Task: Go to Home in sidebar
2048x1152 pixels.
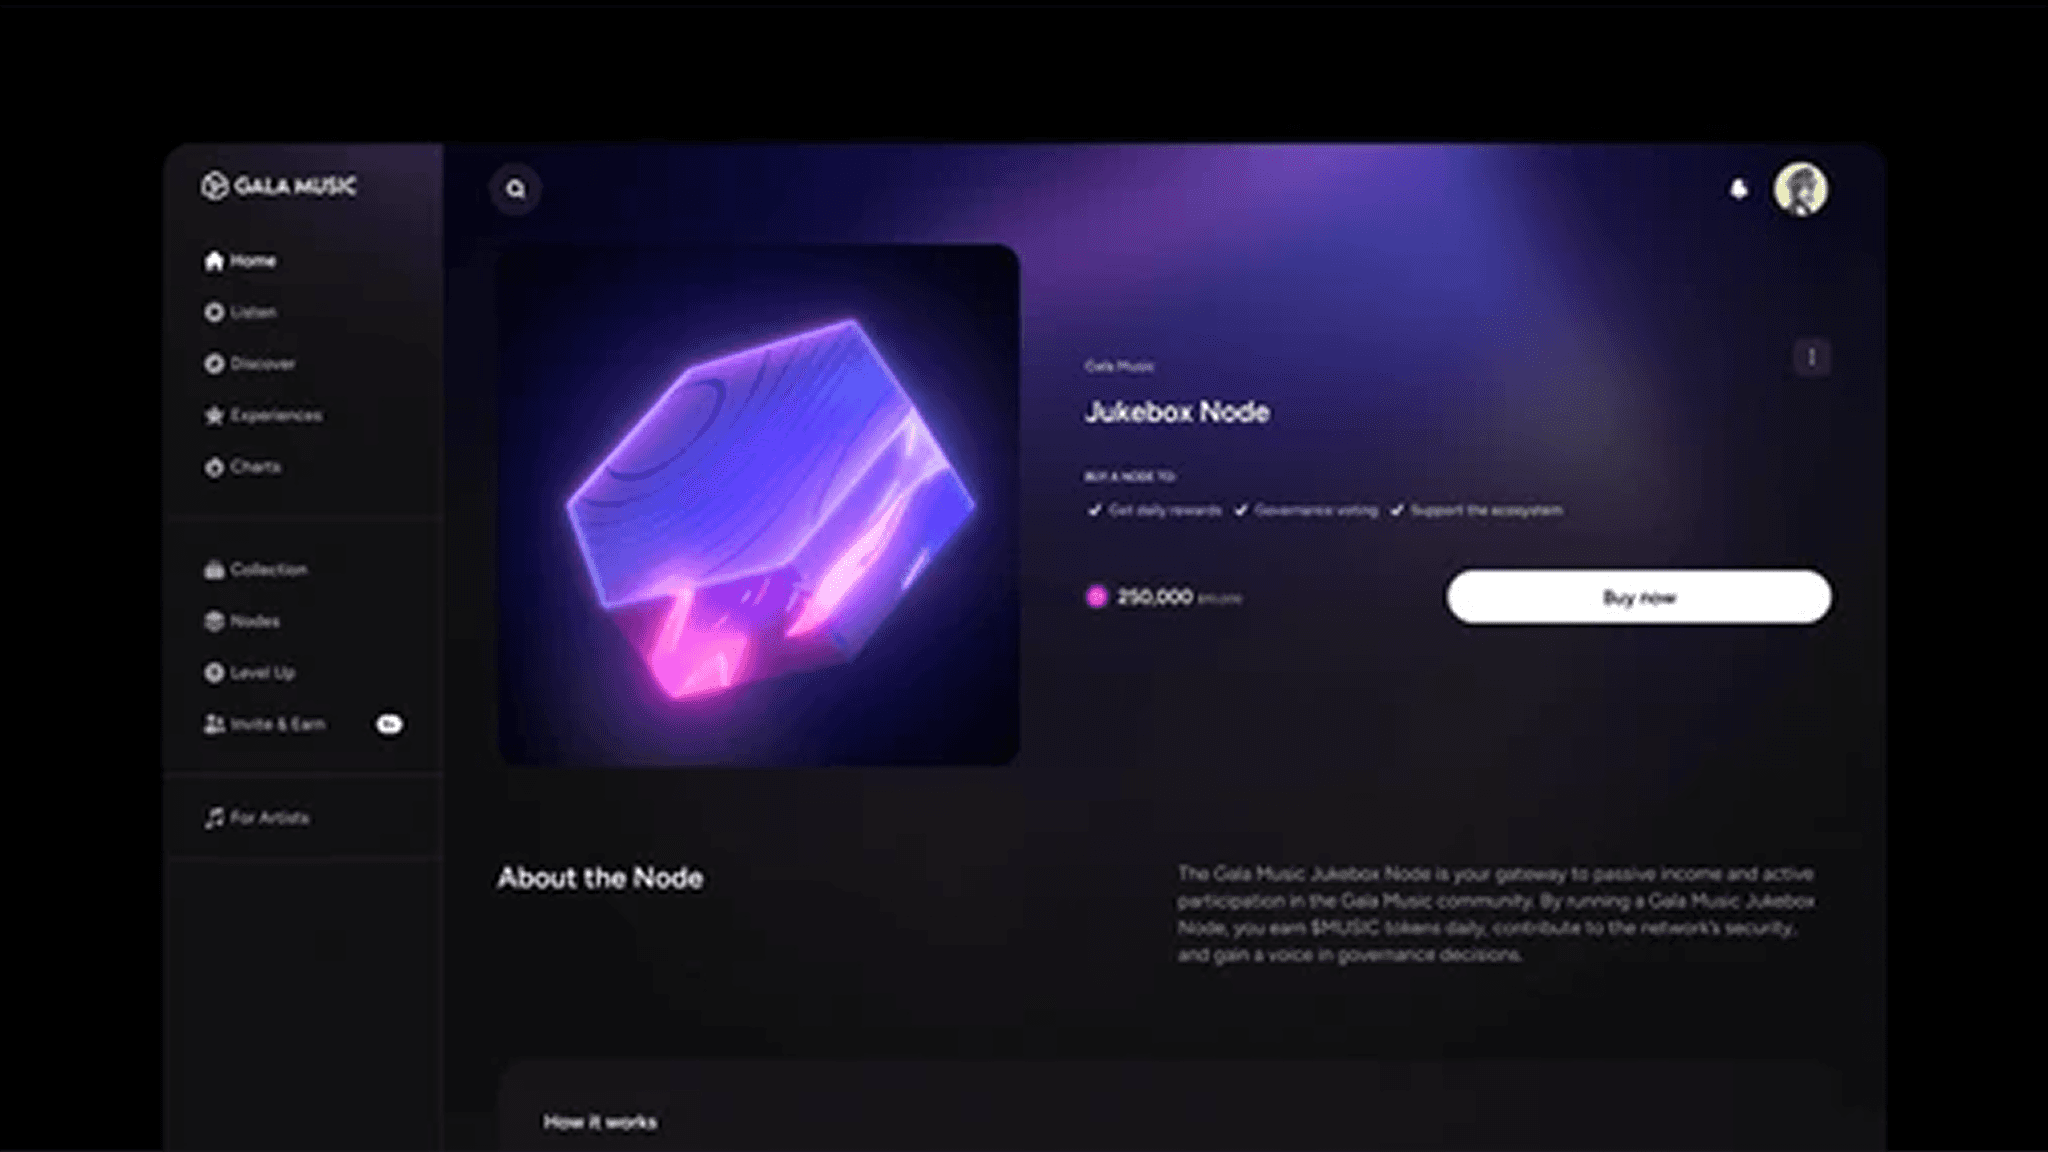Action: point(240,261)
